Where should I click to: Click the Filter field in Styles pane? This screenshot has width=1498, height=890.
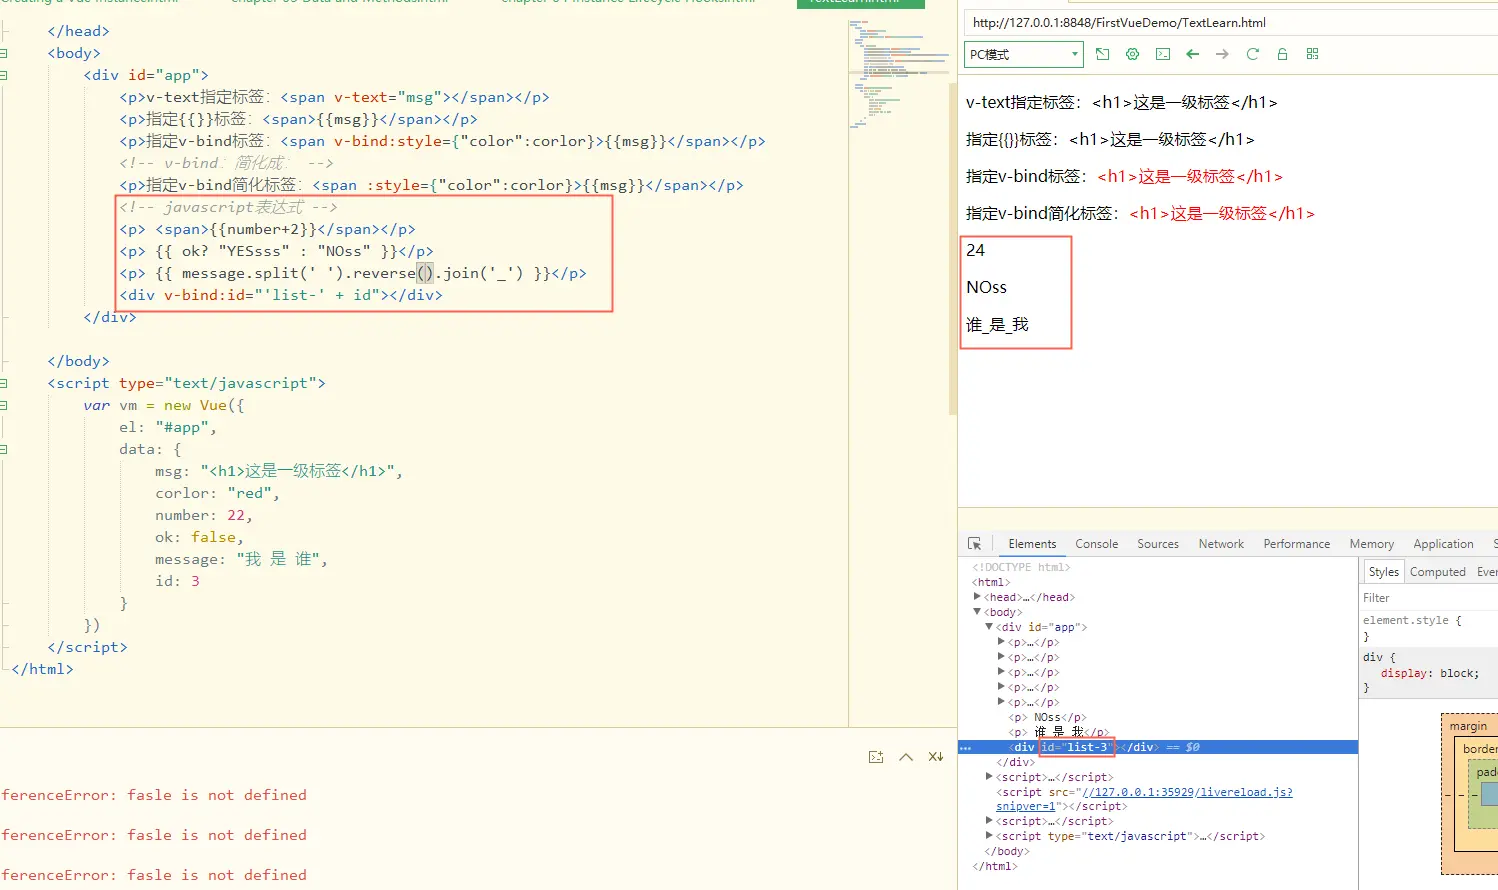(1428, 598)
